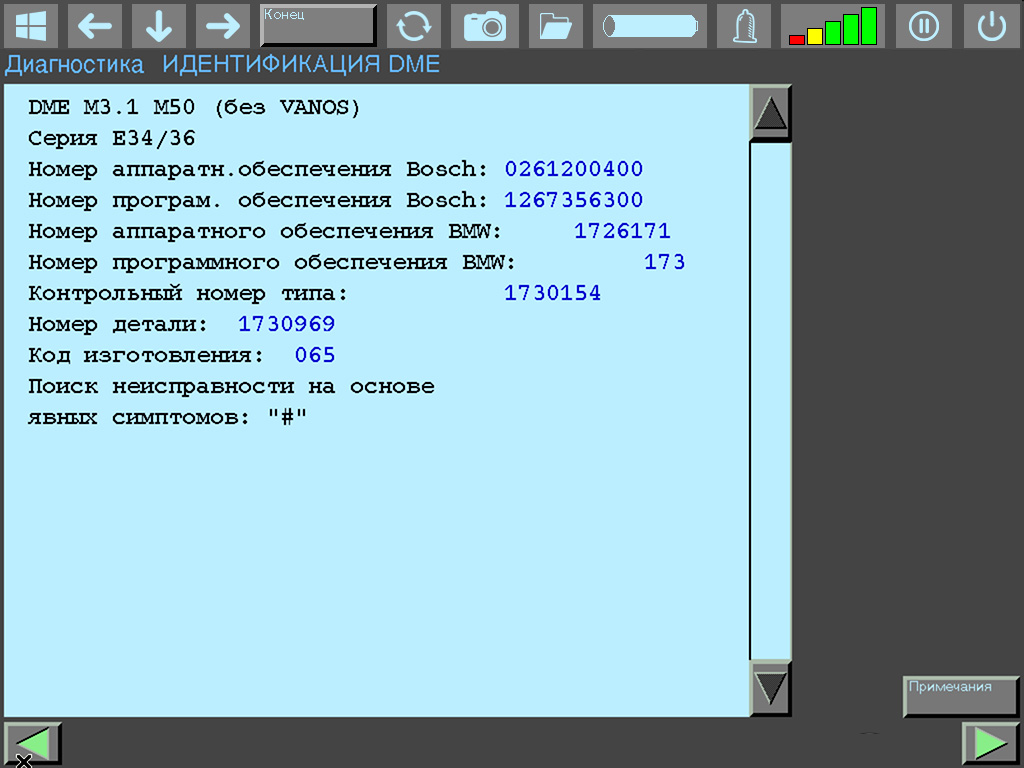Click the left navigation arrow icon

[95, 26]
